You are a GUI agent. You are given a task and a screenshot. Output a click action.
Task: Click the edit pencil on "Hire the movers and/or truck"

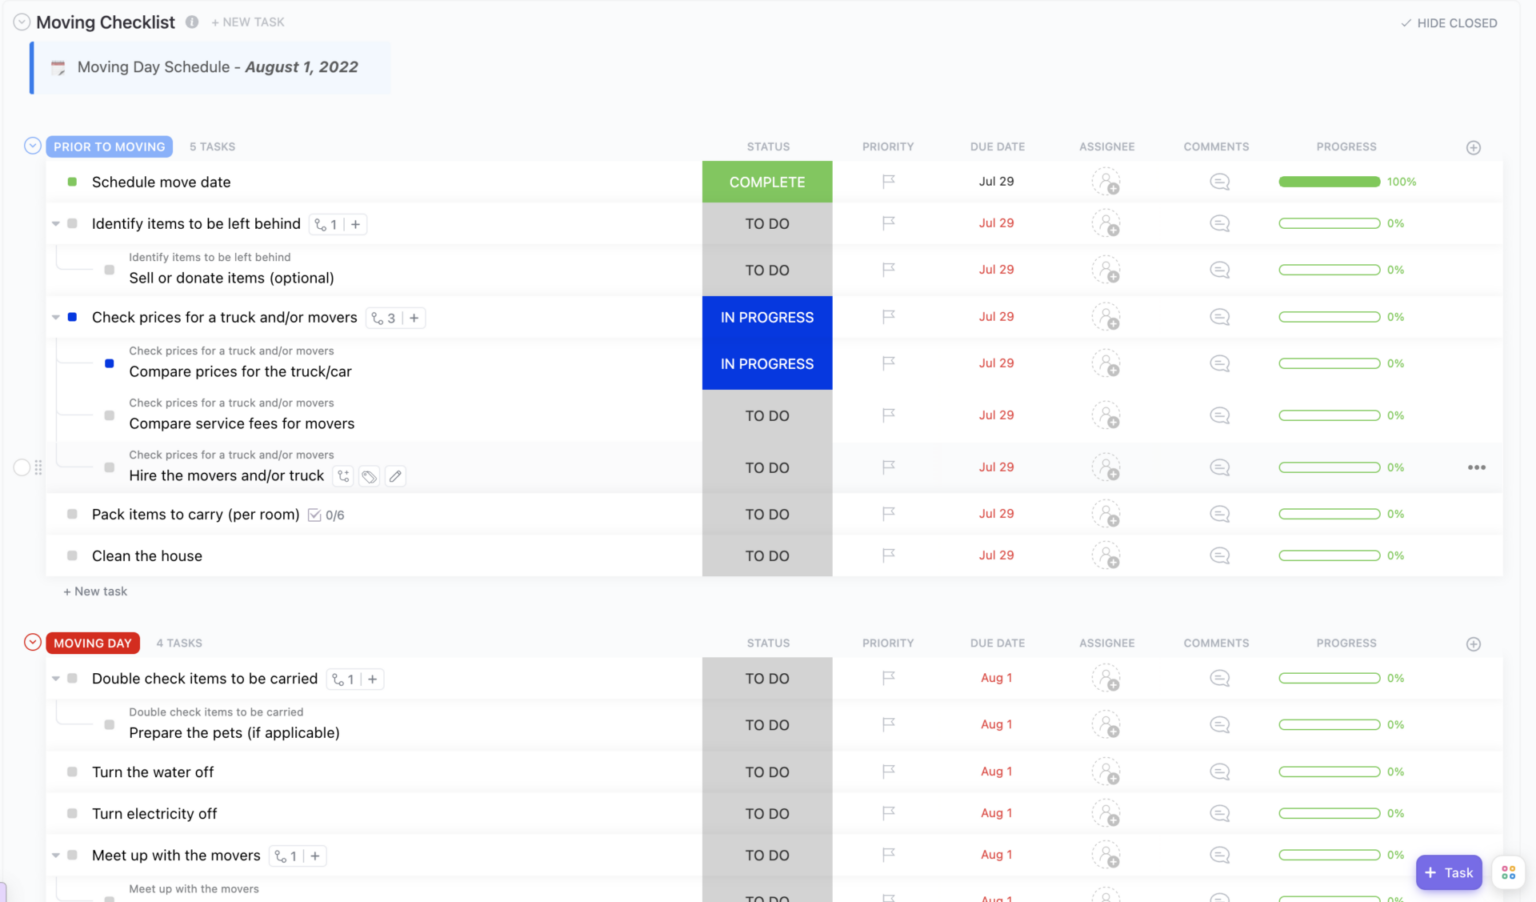click(395, 476)
